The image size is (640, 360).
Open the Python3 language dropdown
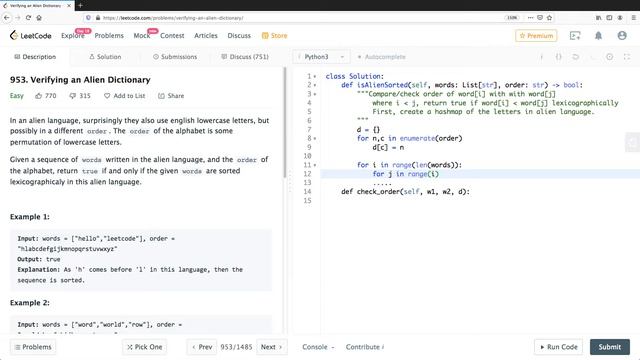[321, 57]
